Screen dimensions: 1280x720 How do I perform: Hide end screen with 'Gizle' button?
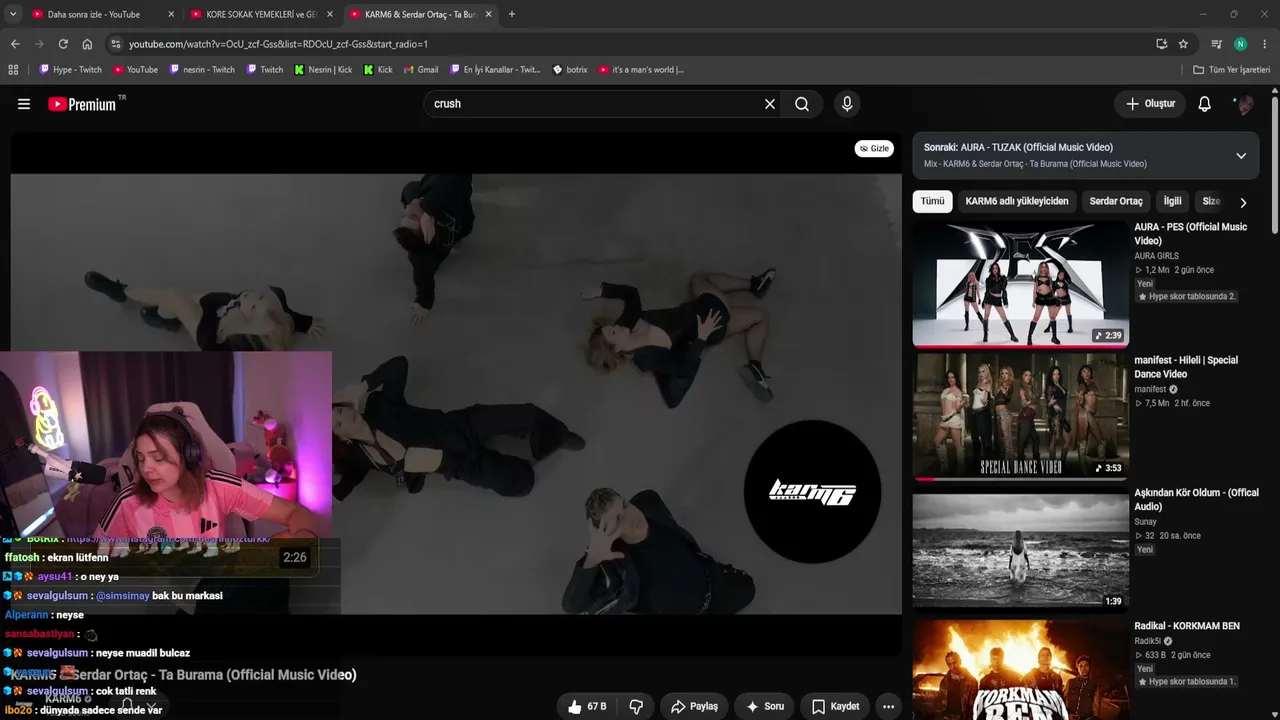[x=874, y=149]
